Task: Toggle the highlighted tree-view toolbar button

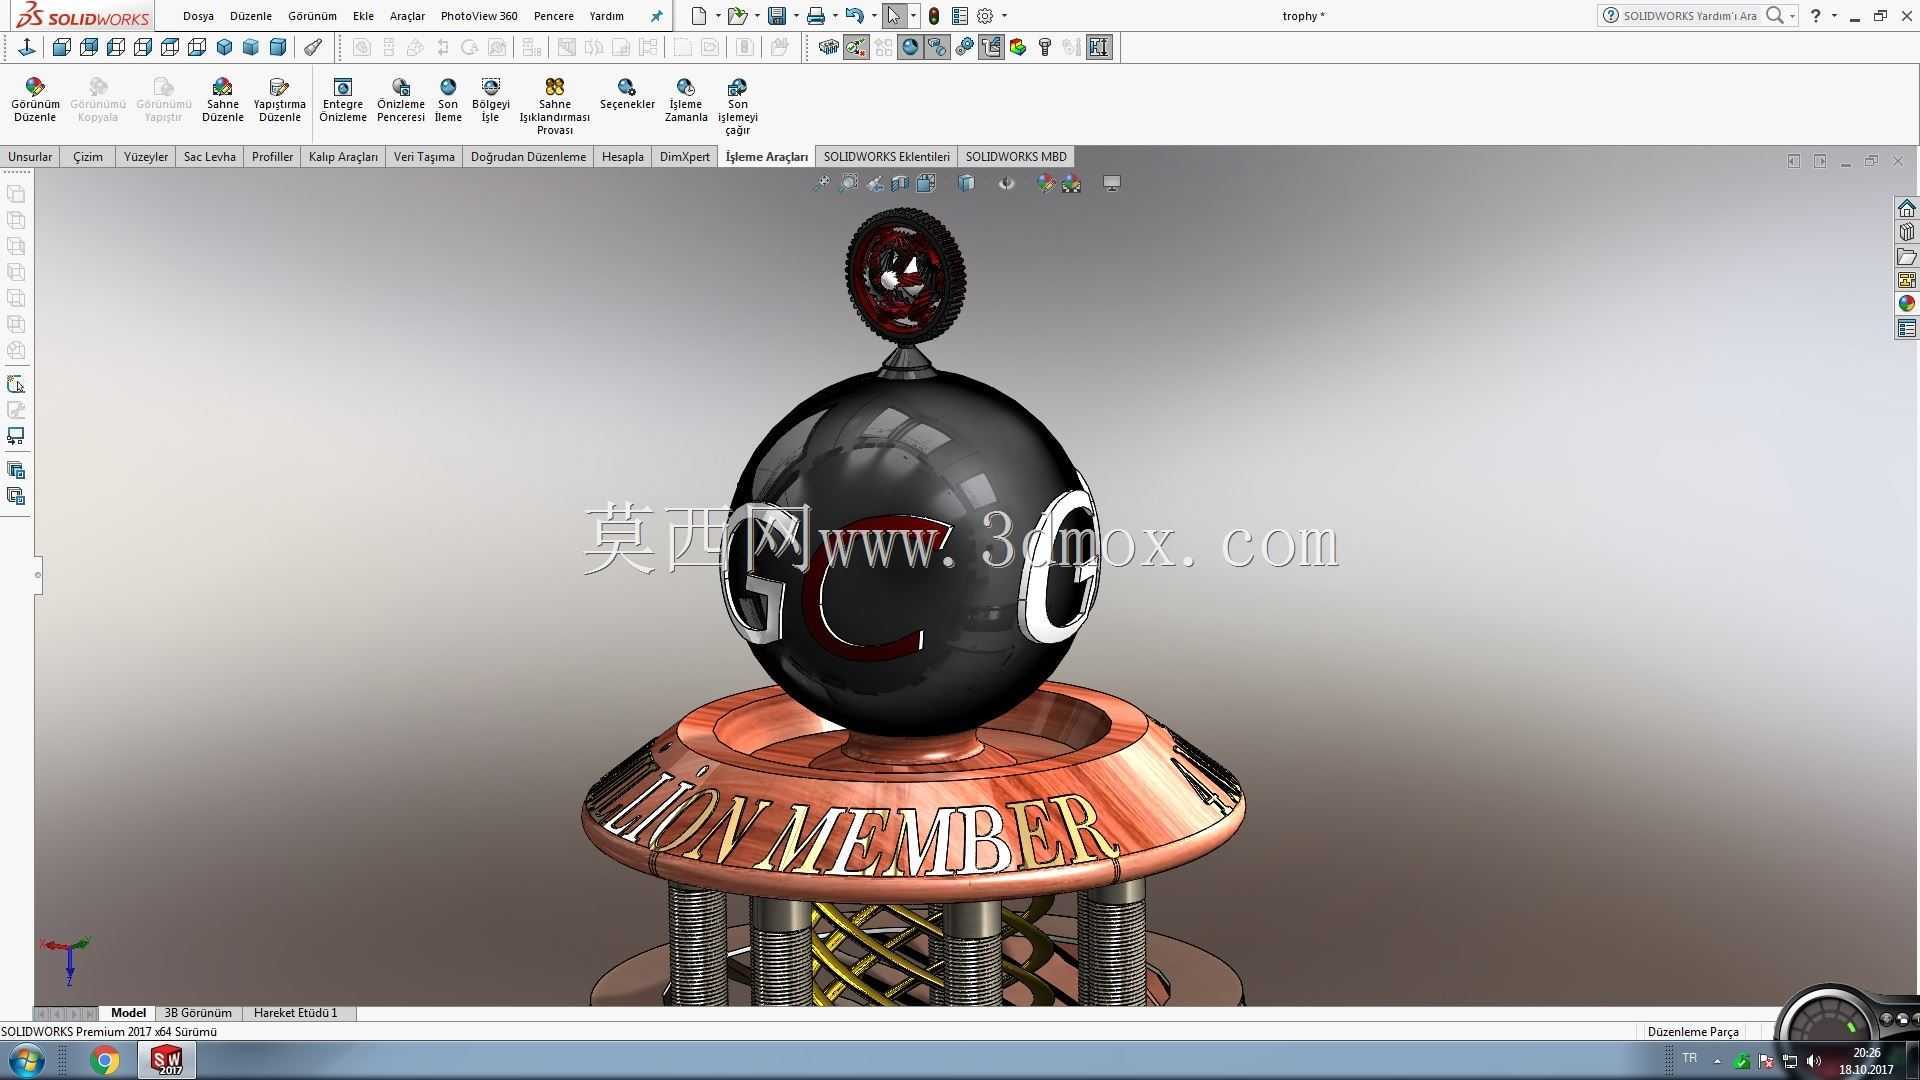Action: coord(991,47)
